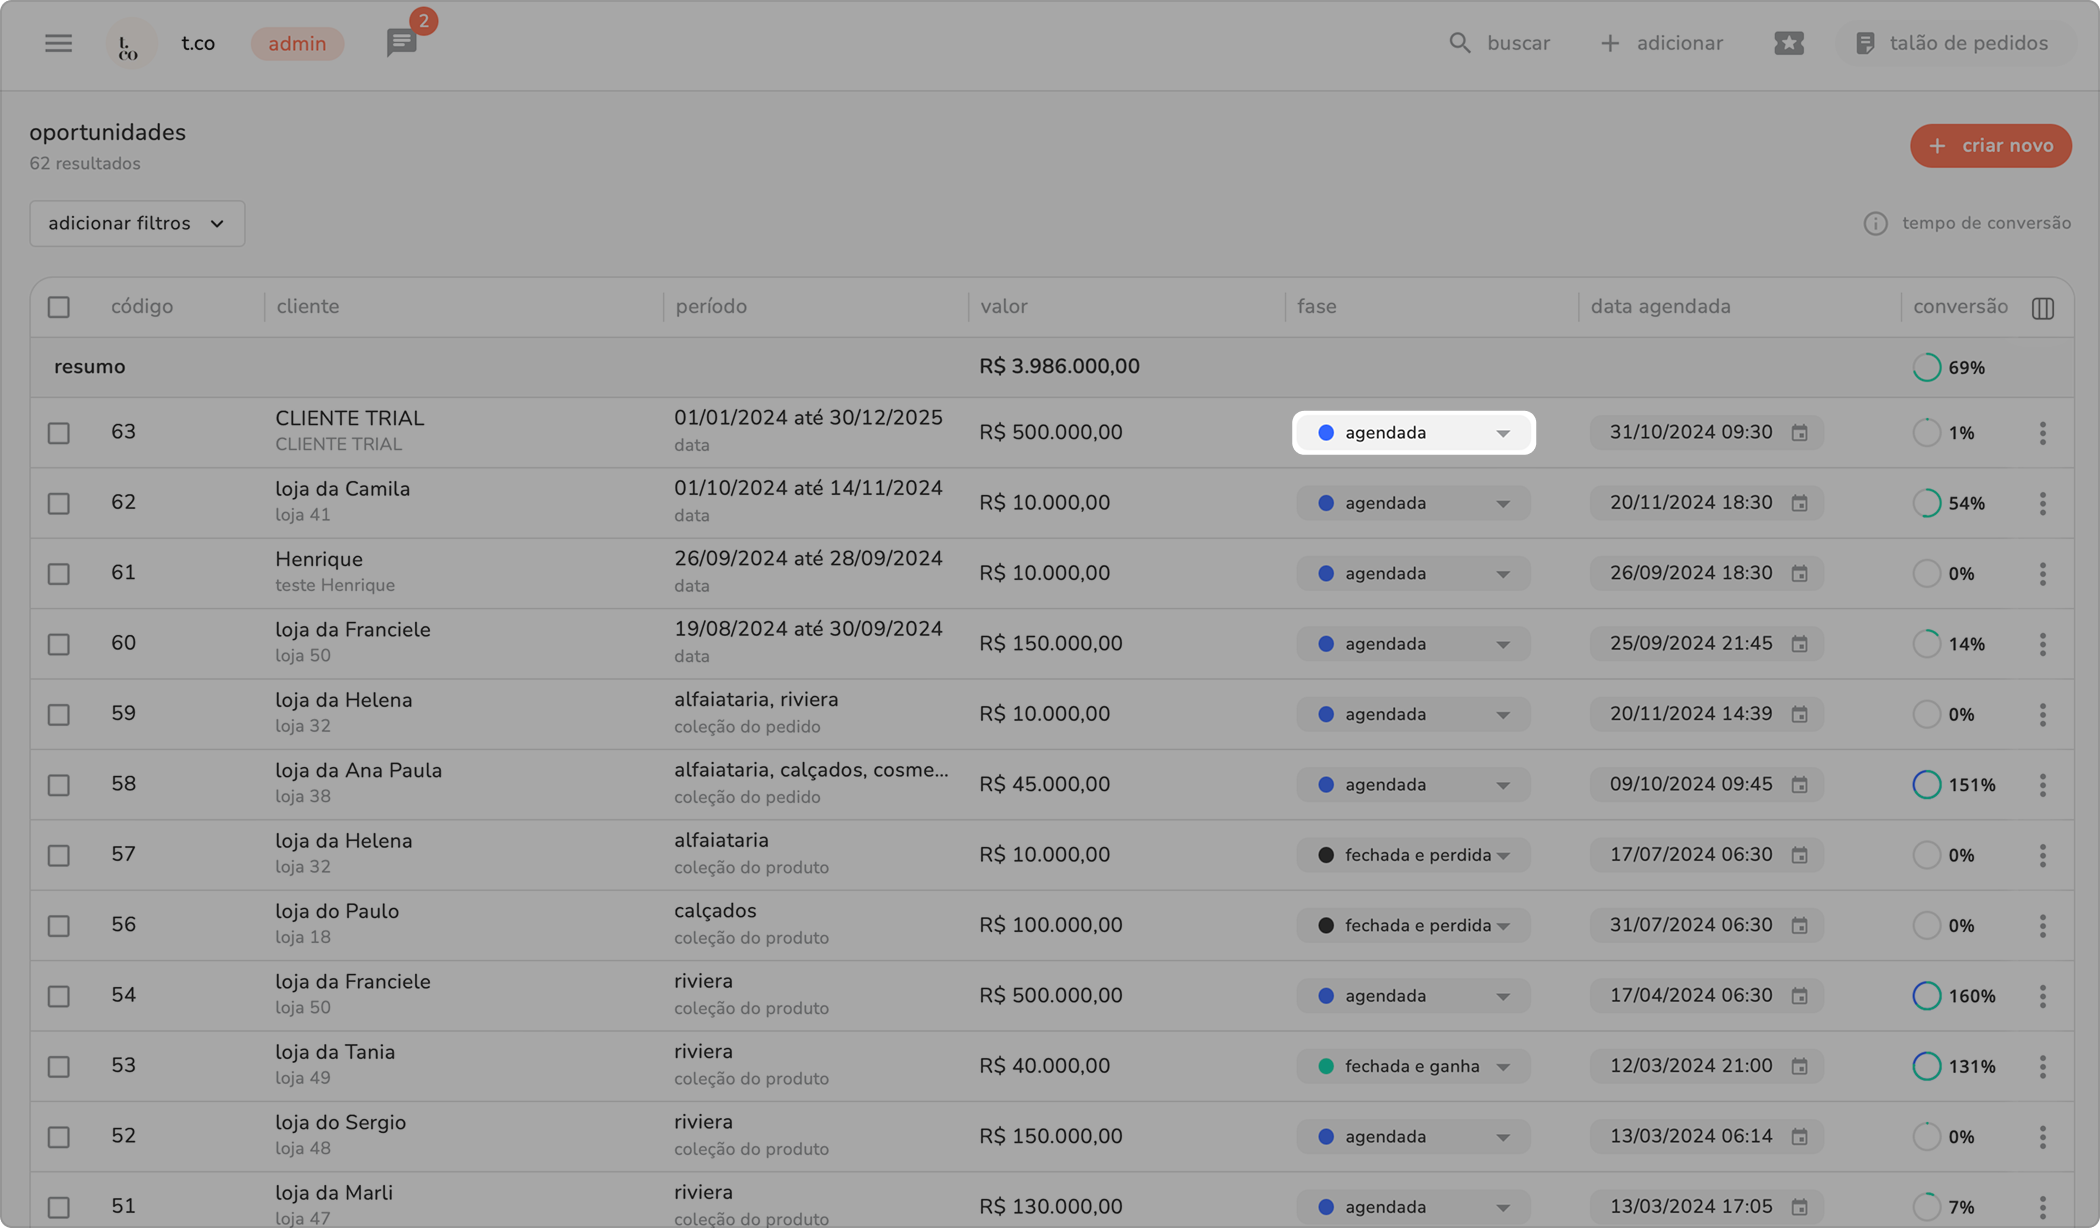Open three-dot menu for row 62
The height and width of the screenshot is (1228, 2100).
(x=2042, y=503)
